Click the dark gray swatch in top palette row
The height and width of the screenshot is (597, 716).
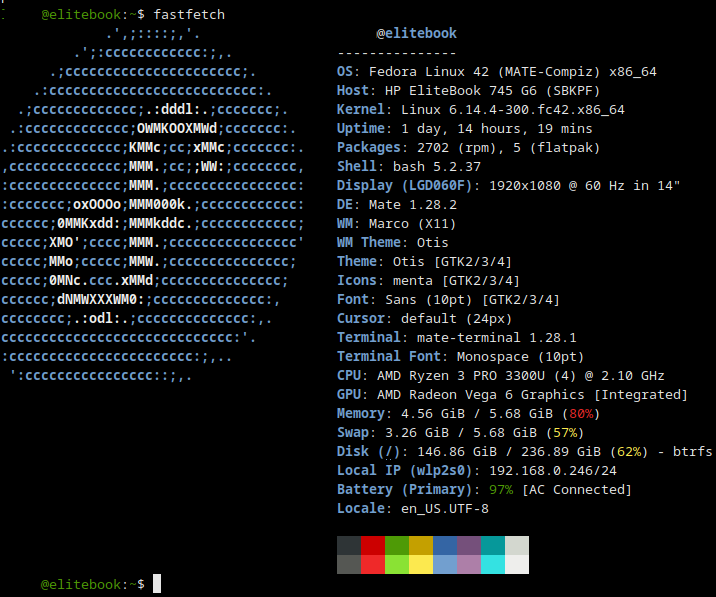(349, 545)
